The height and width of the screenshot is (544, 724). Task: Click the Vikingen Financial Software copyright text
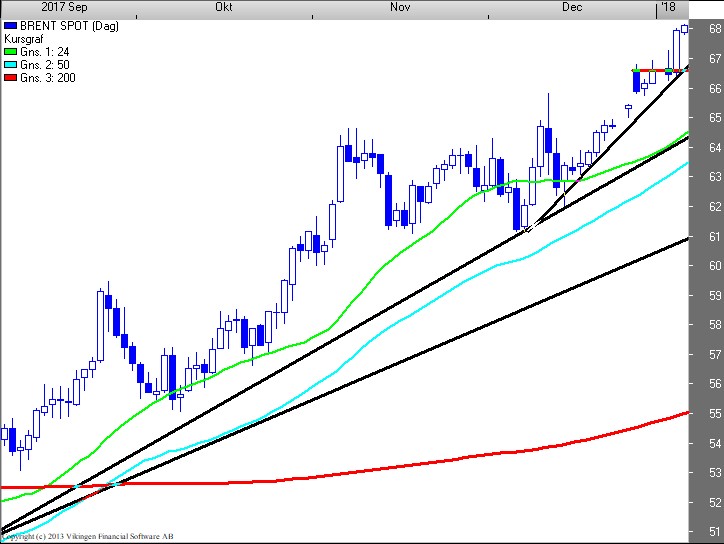93,537
